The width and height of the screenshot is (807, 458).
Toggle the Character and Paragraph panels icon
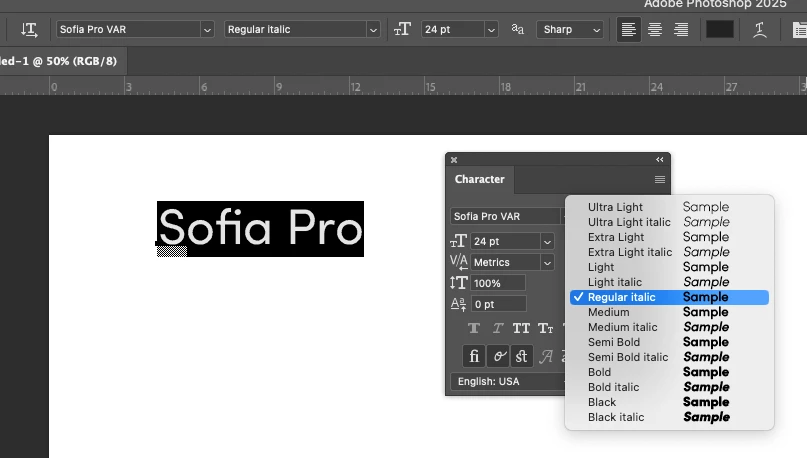point(799,30)
